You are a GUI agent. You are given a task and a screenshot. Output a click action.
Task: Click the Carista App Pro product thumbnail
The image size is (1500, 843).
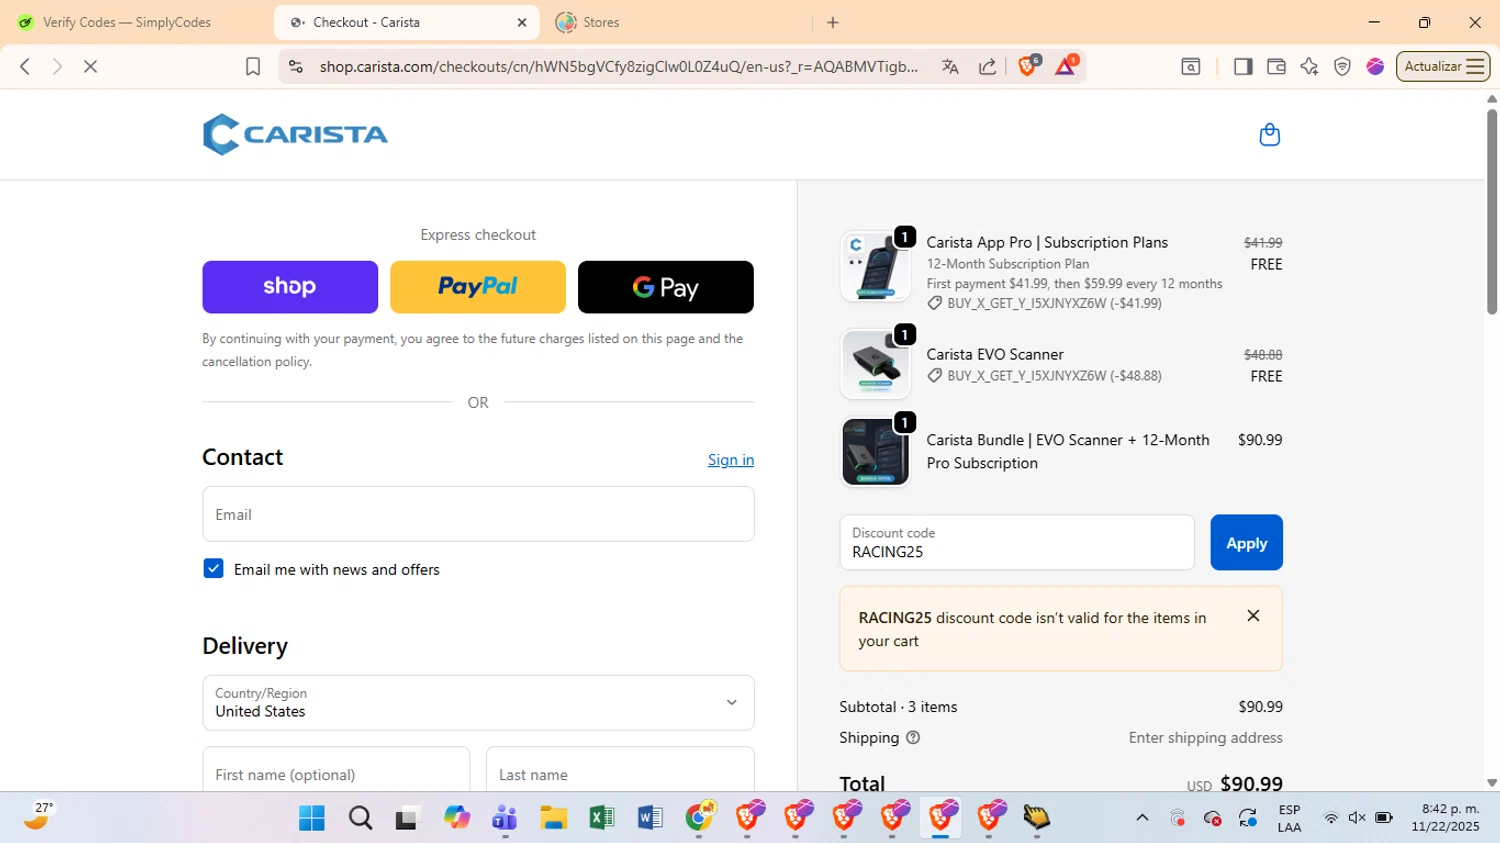pyautogui.click(x=875, y=266)
